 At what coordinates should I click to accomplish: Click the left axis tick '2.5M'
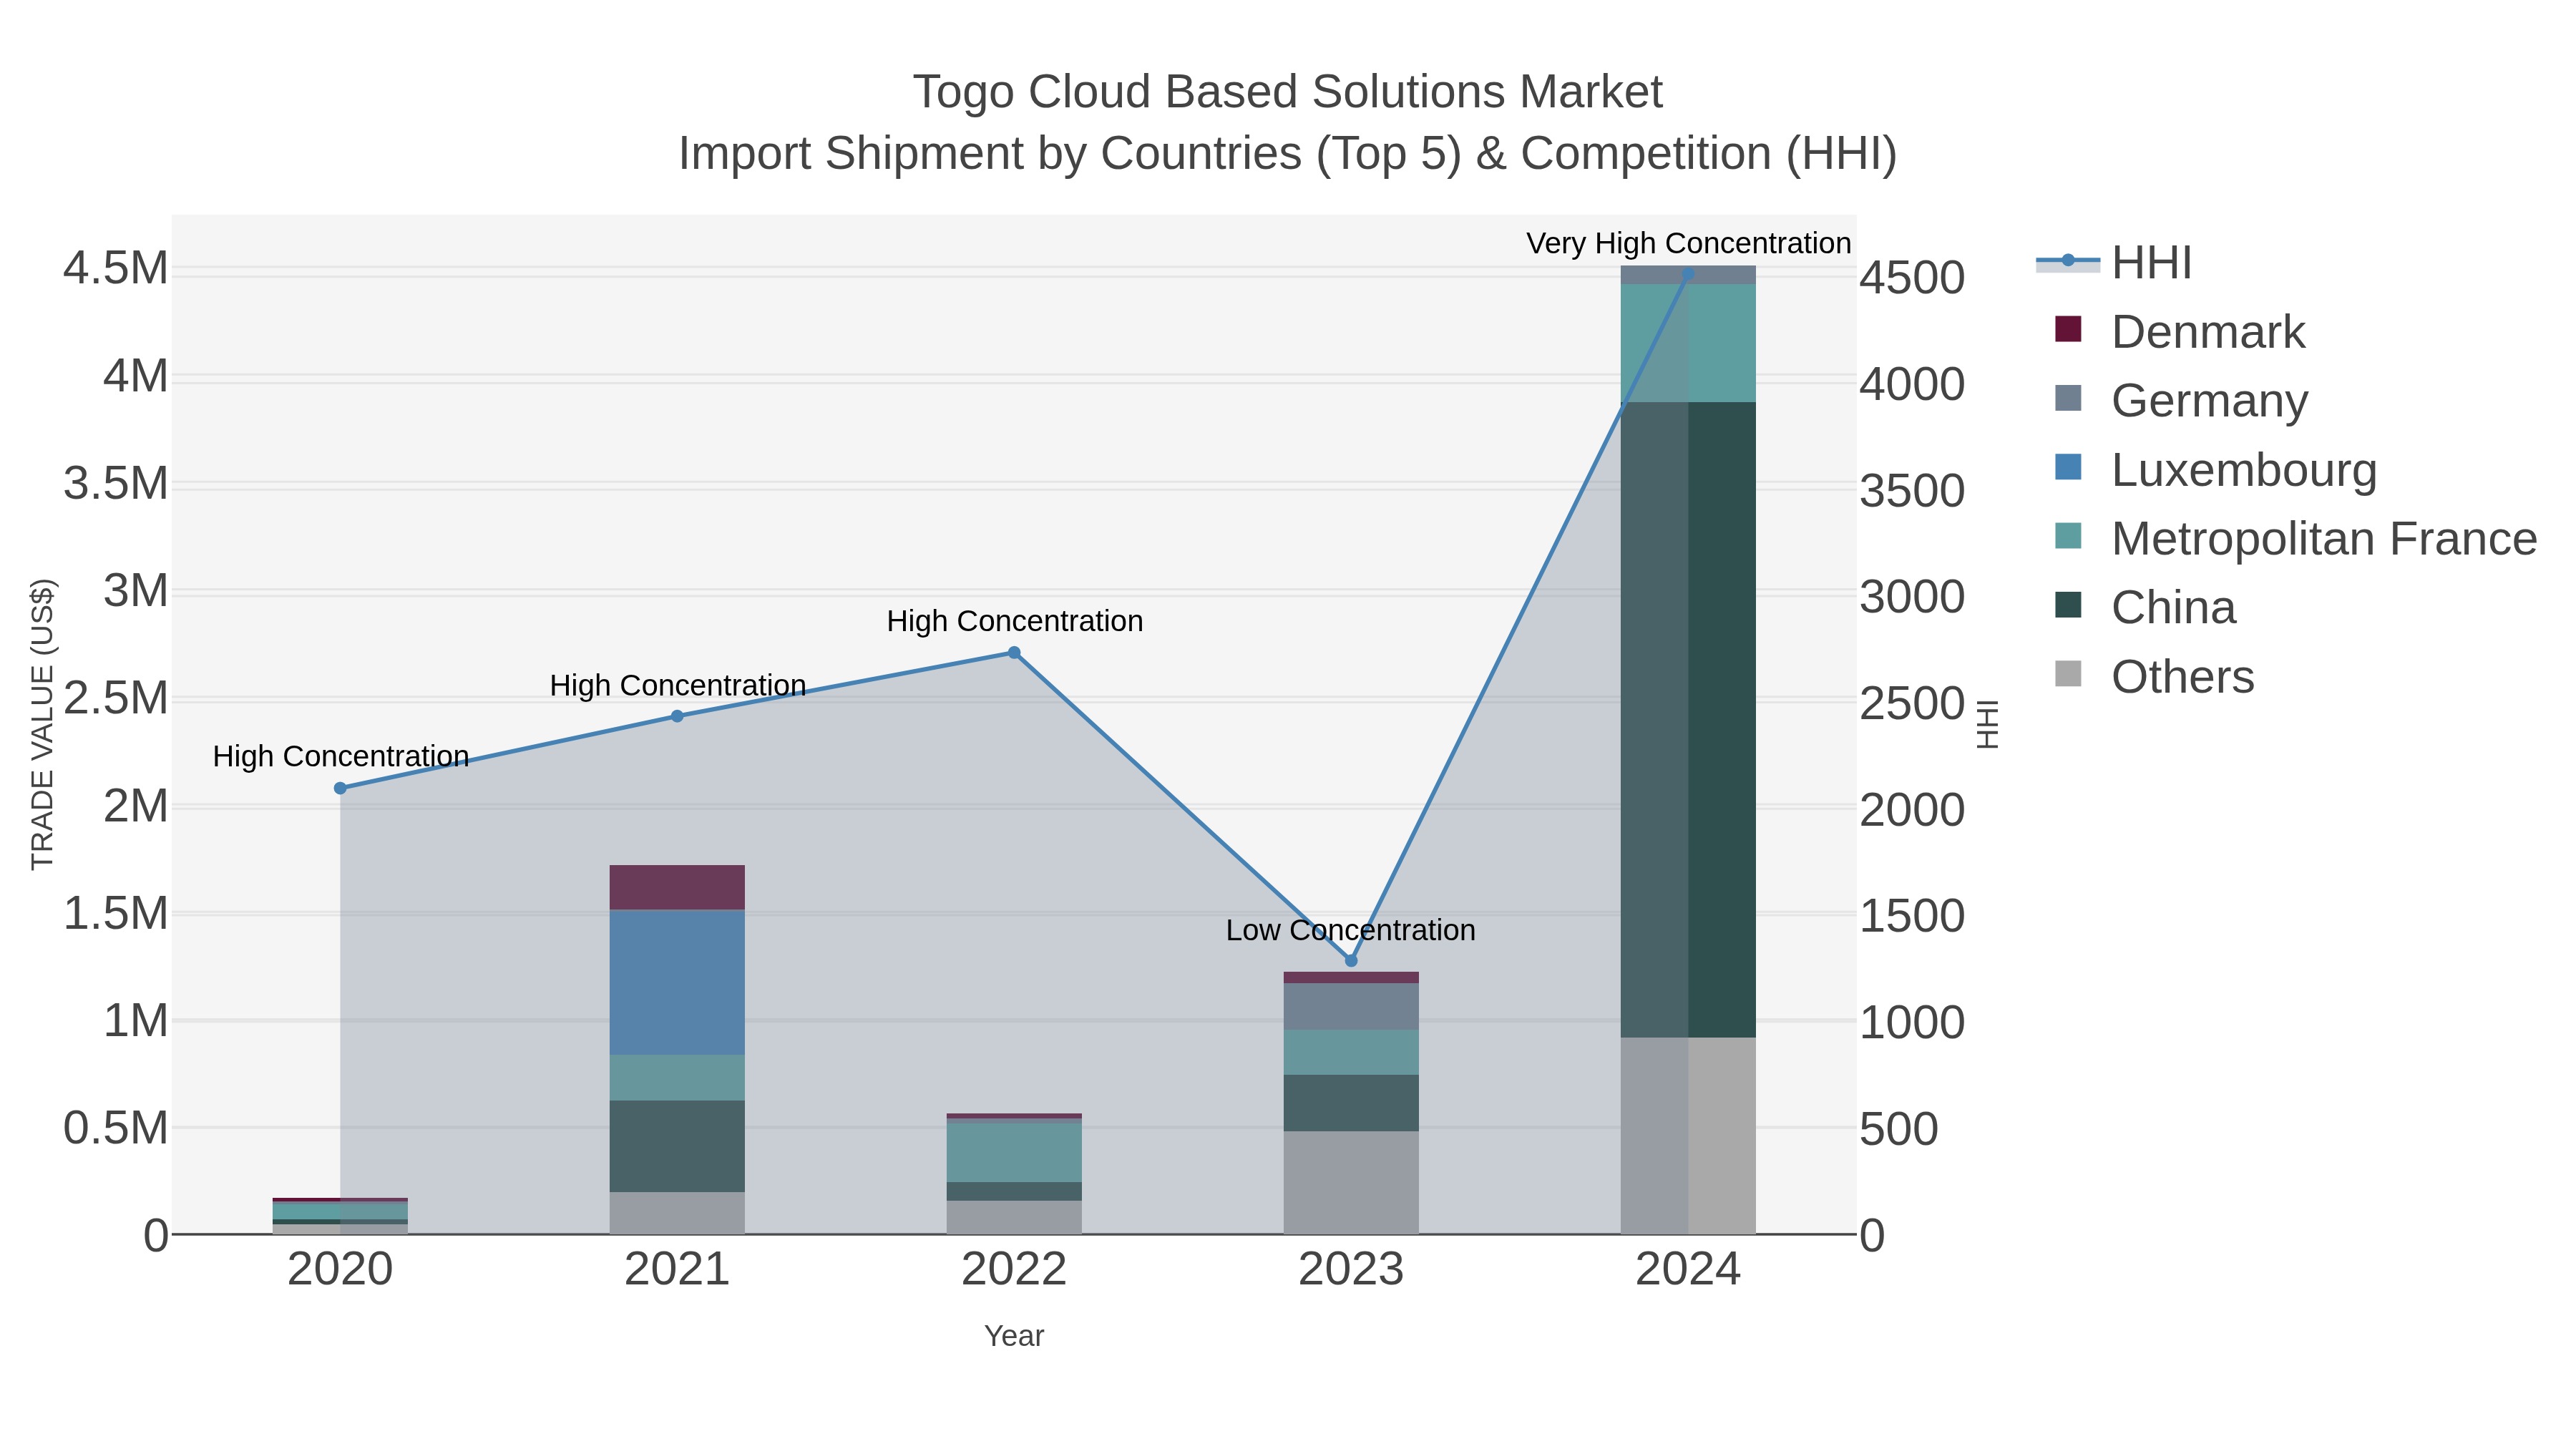tap(116, 698)
